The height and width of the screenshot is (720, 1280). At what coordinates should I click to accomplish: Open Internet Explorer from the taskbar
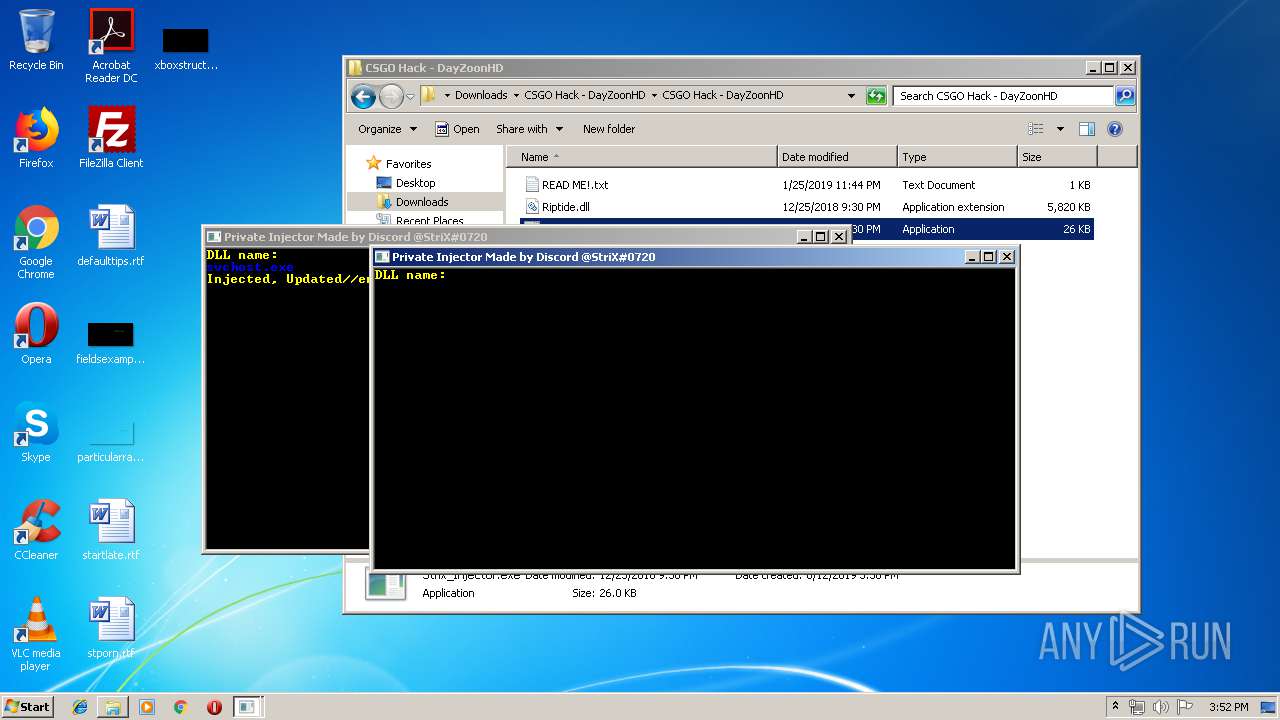(80, 707)
